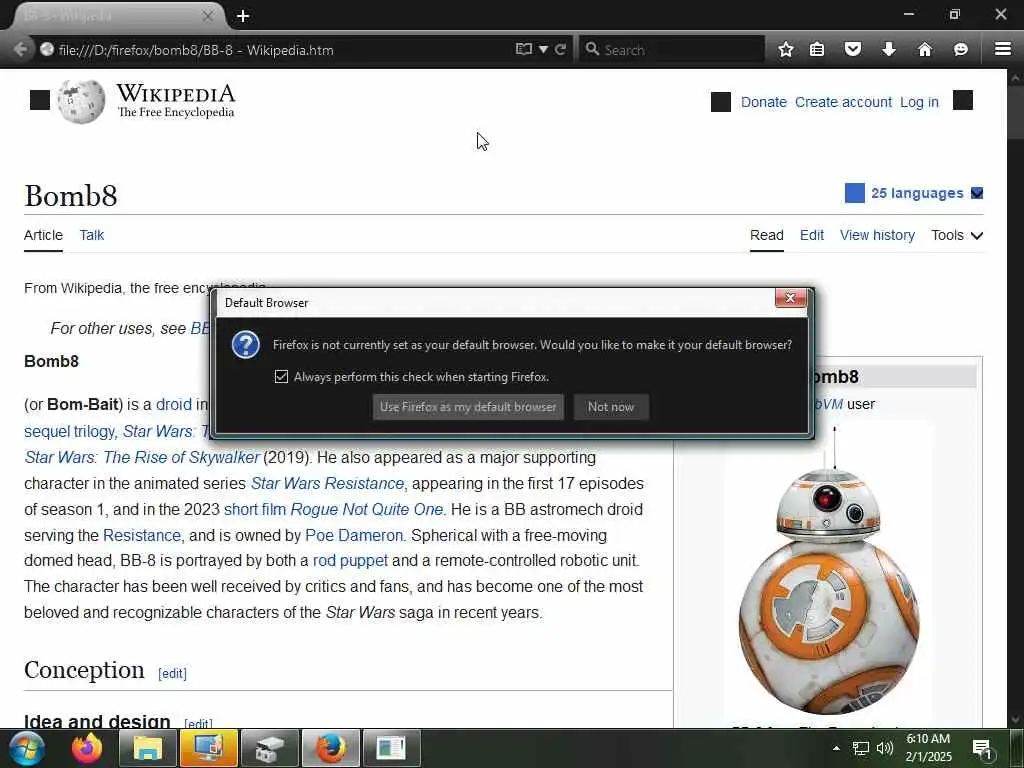
Task: Open the Resistance link
Action: (x=142, y=536)
